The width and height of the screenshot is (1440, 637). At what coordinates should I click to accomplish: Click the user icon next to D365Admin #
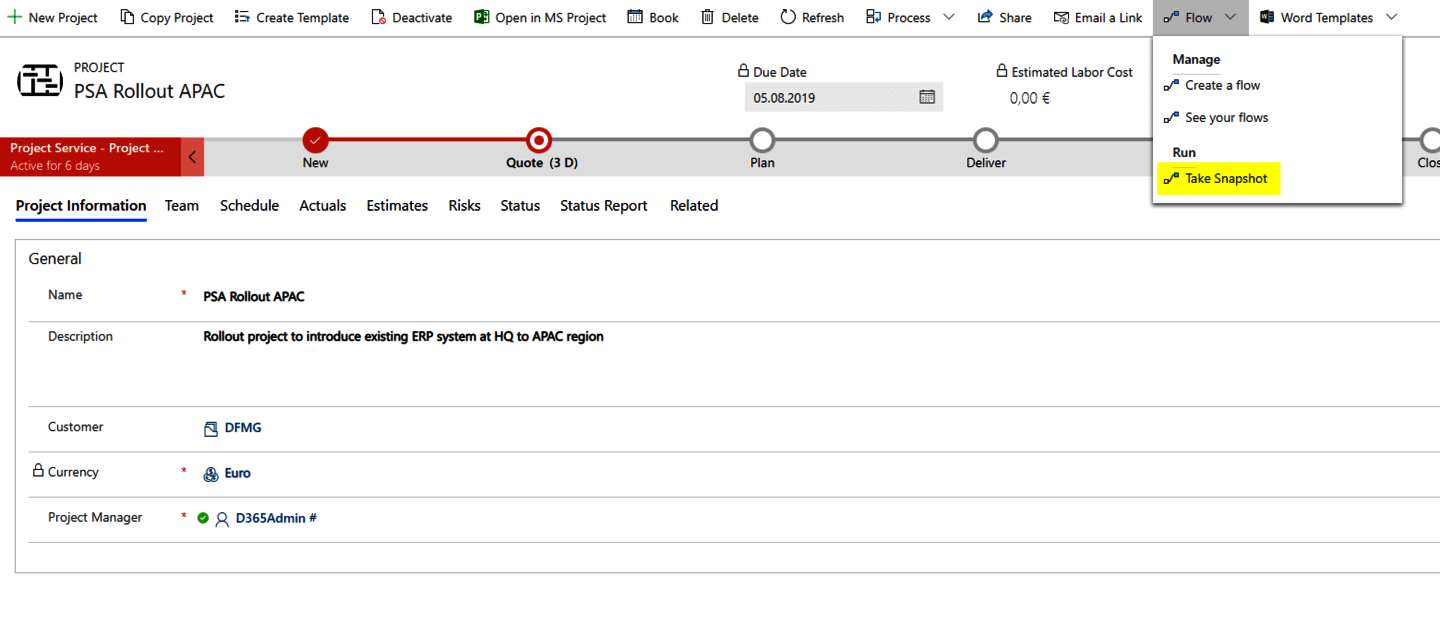click(x=222, y=519)
